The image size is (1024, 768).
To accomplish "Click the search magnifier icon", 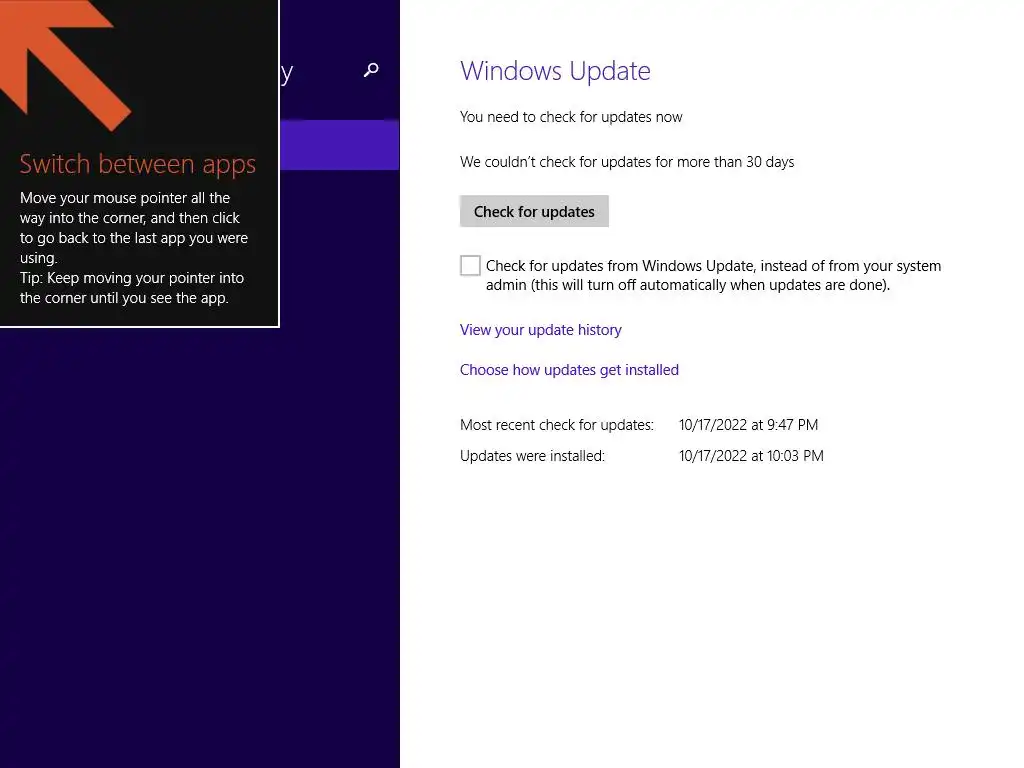I will tap(371, 70).
